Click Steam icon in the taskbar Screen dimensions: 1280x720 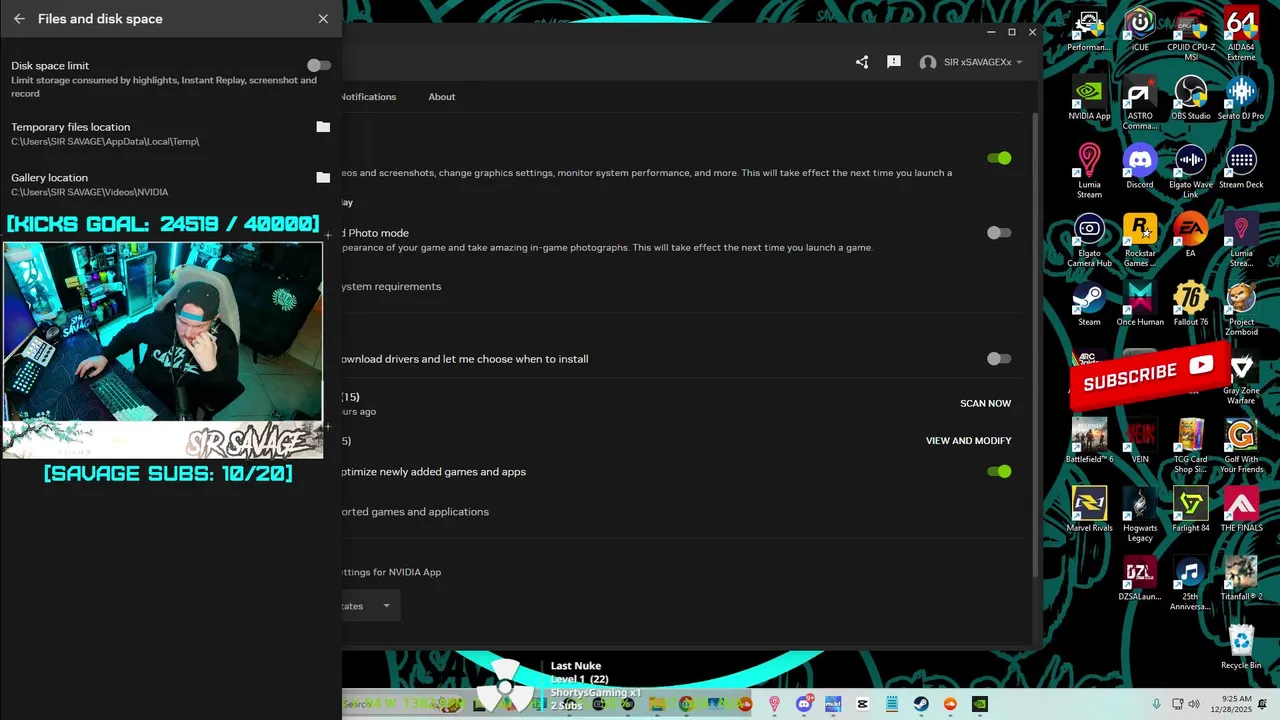pyautogui.click(x=921, y=704)
